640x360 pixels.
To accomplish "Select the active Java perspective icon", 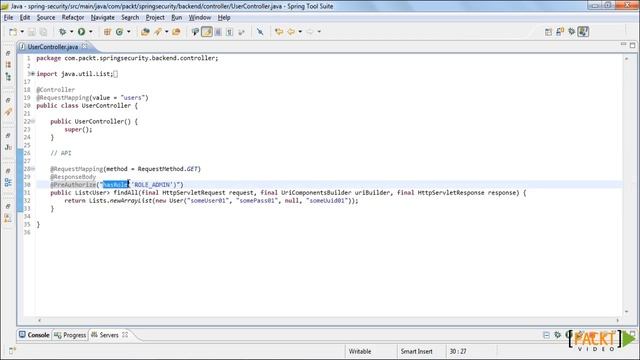I will [583, 32].
